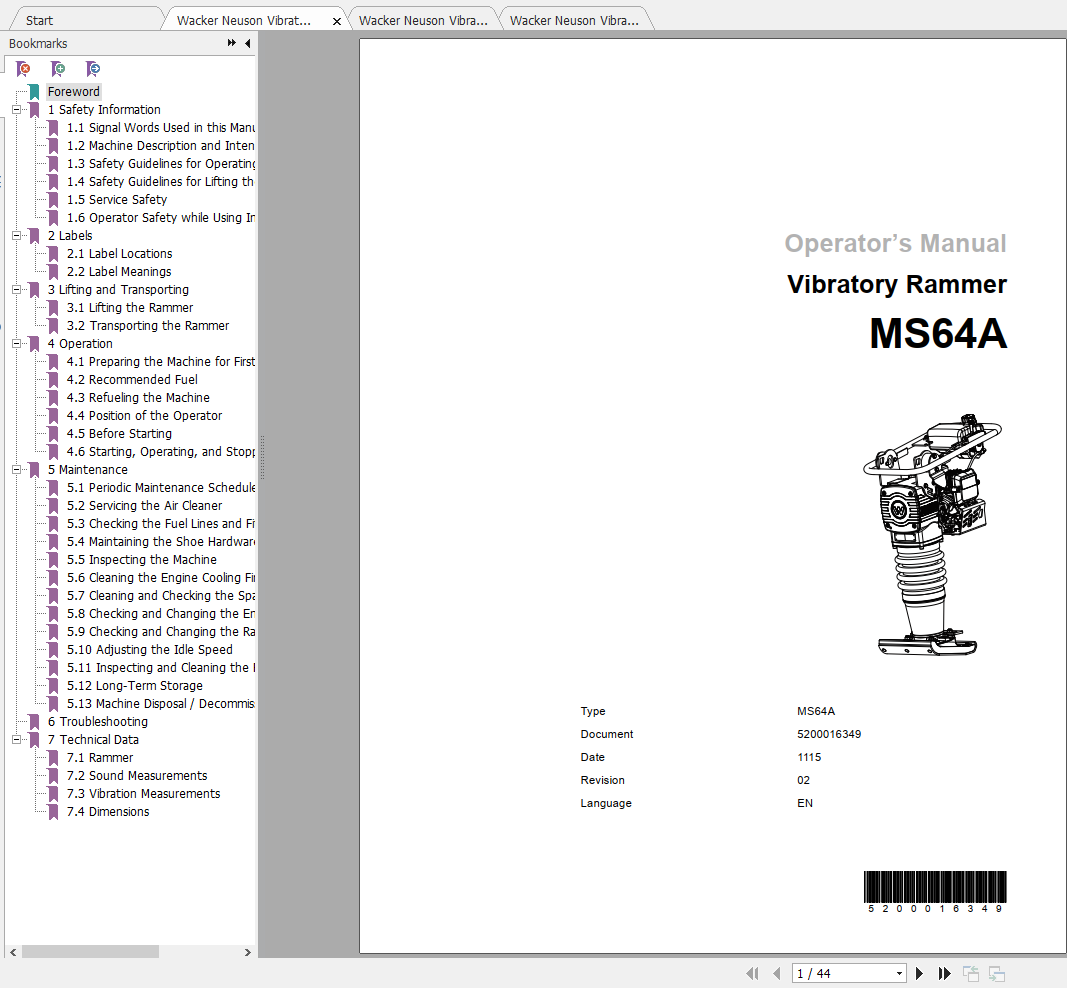The width and height of the screenshot is (1067, 988).
Task: Open 4.5 Before Starting bookmark
Action: [119, 434]
